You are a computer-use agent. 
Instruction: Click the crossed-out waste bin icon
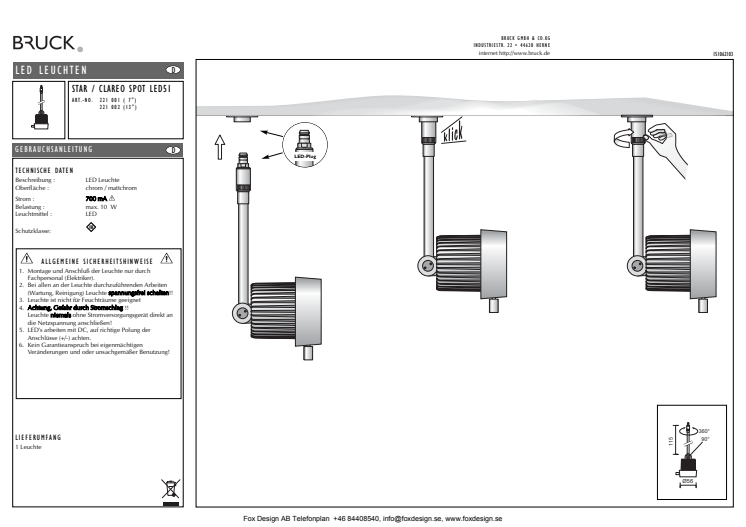pyautogui.click(x=170, y=490)
